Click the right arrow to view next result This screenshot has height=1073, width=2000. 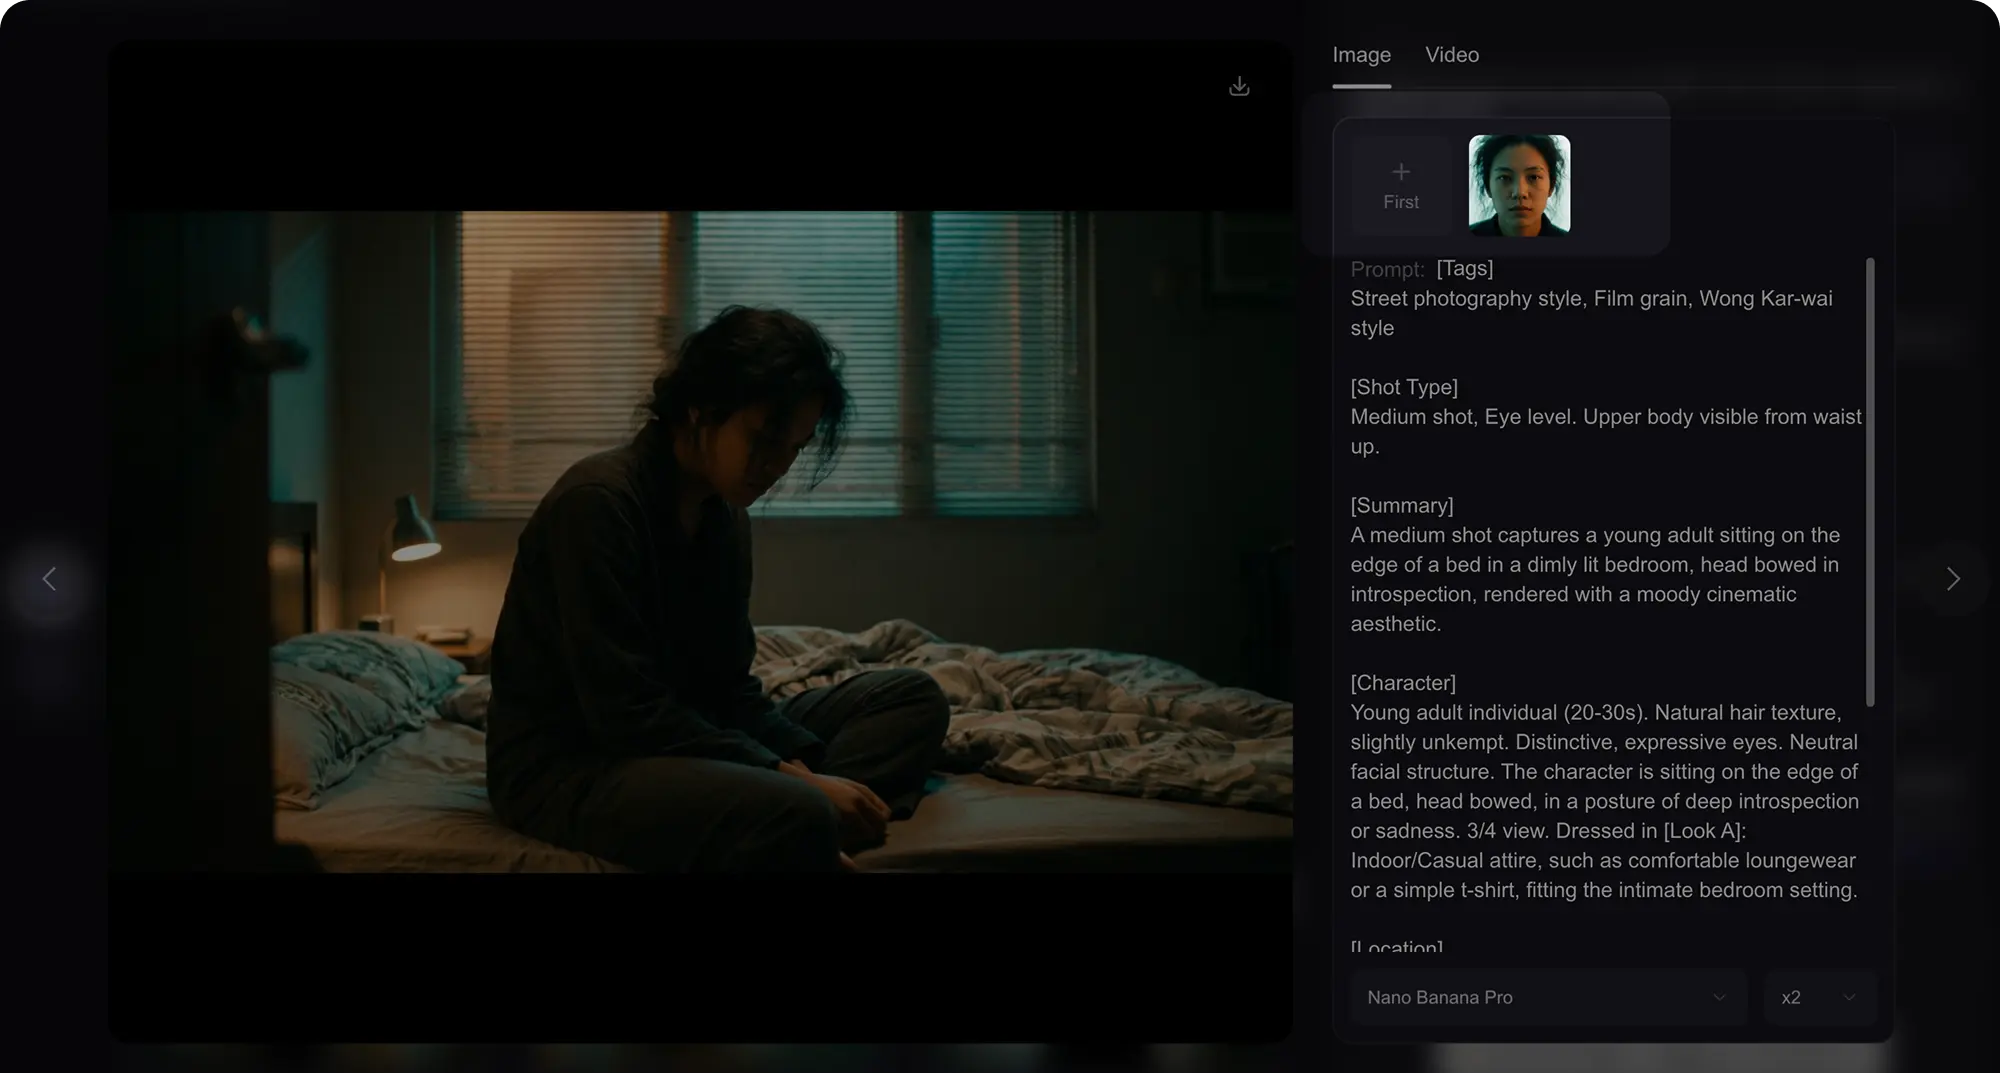pyautogui.click(x=1954, y=579)
